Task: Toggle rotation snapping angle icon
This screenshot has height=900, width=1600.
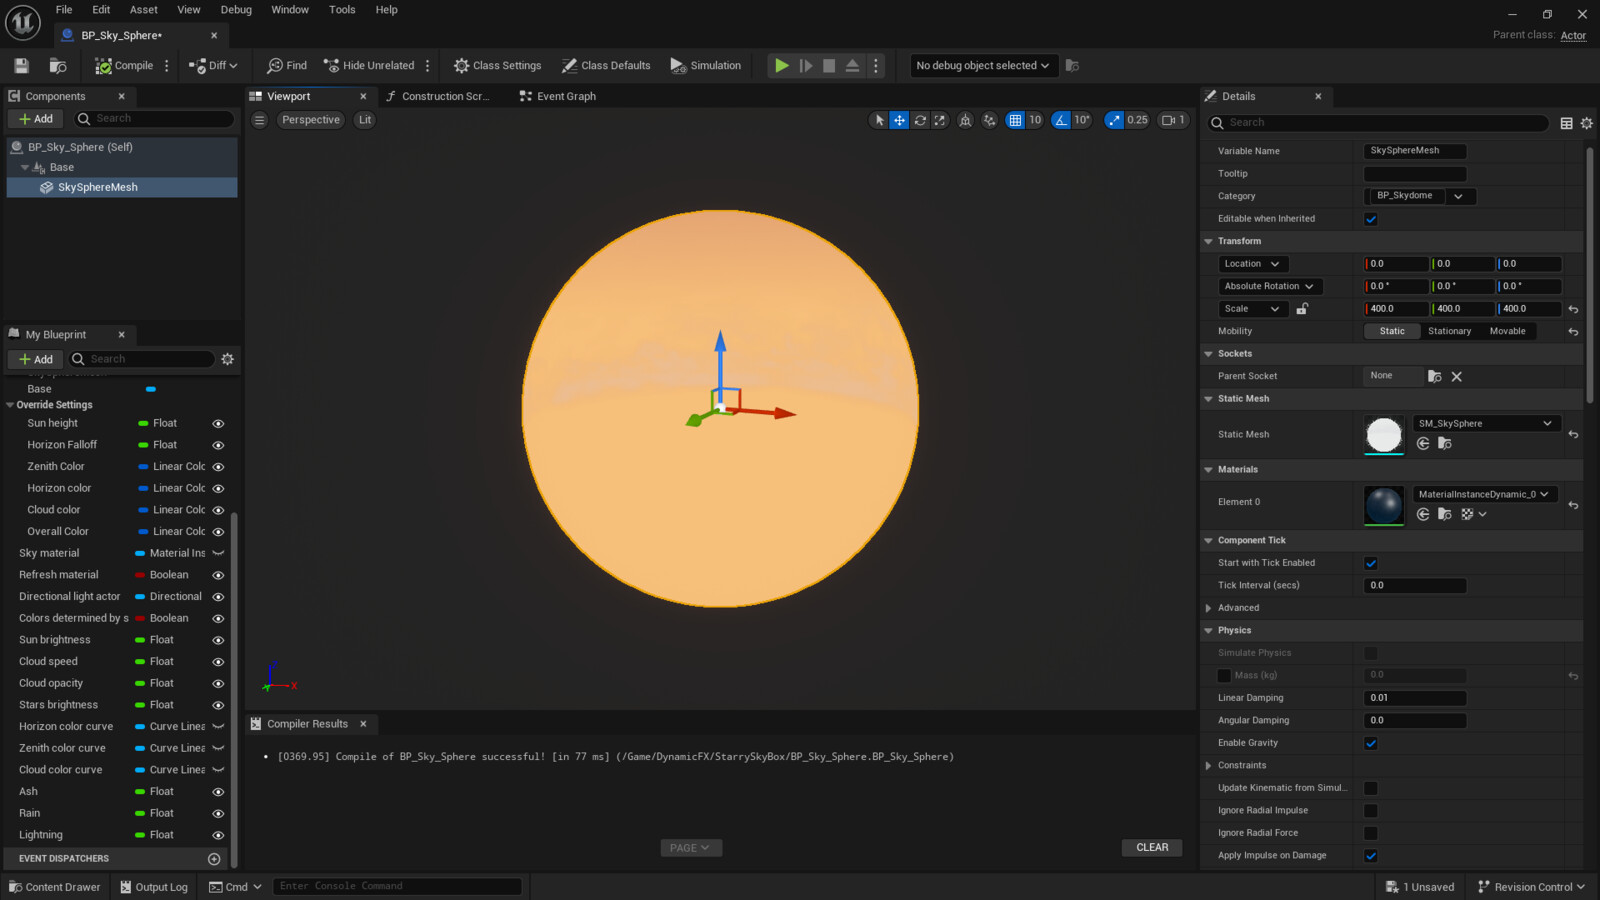Action: point(1061,120)
